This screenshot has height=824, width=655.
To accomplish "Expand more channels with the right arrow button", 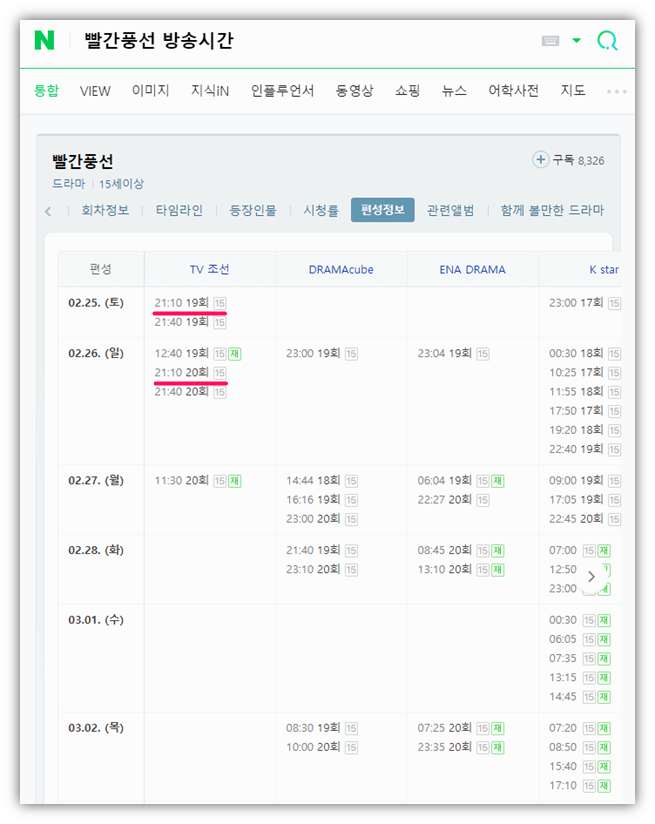I will [x=593, y=577].
